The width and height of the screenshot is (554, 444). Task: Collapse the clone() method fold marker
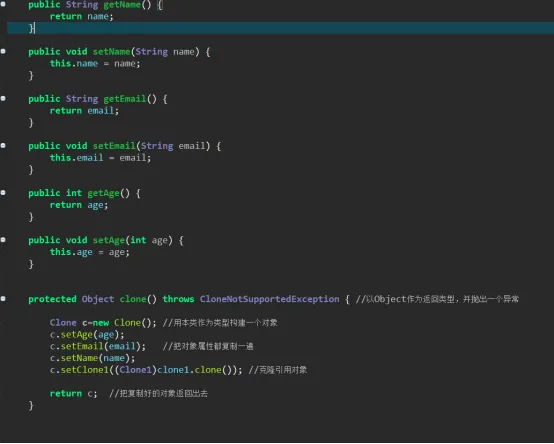pyautogui.click(x=3, y=299)
